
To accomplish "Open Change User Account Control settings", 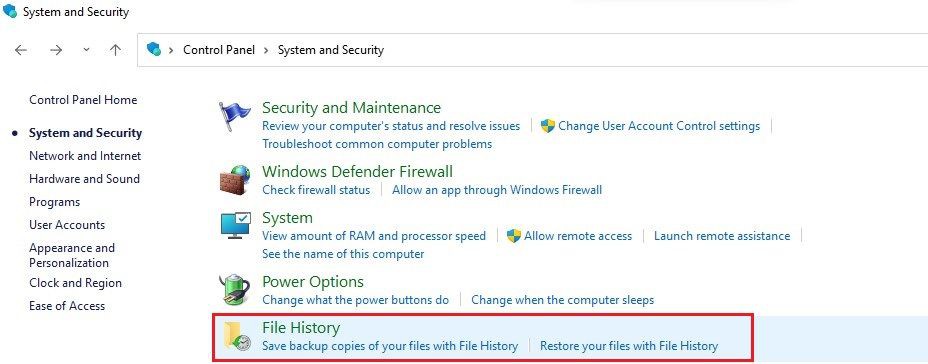I will click(x=659, y=126).
